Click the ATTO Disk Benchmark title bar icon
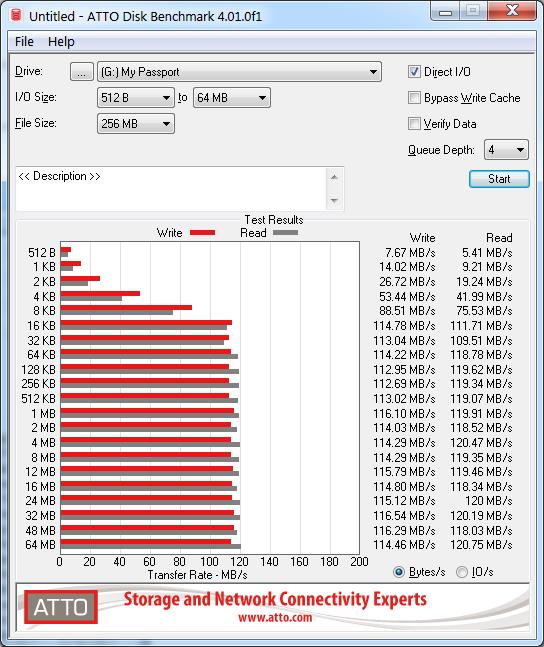The width and height of the screenshot is (544, 647). point(17,15)
